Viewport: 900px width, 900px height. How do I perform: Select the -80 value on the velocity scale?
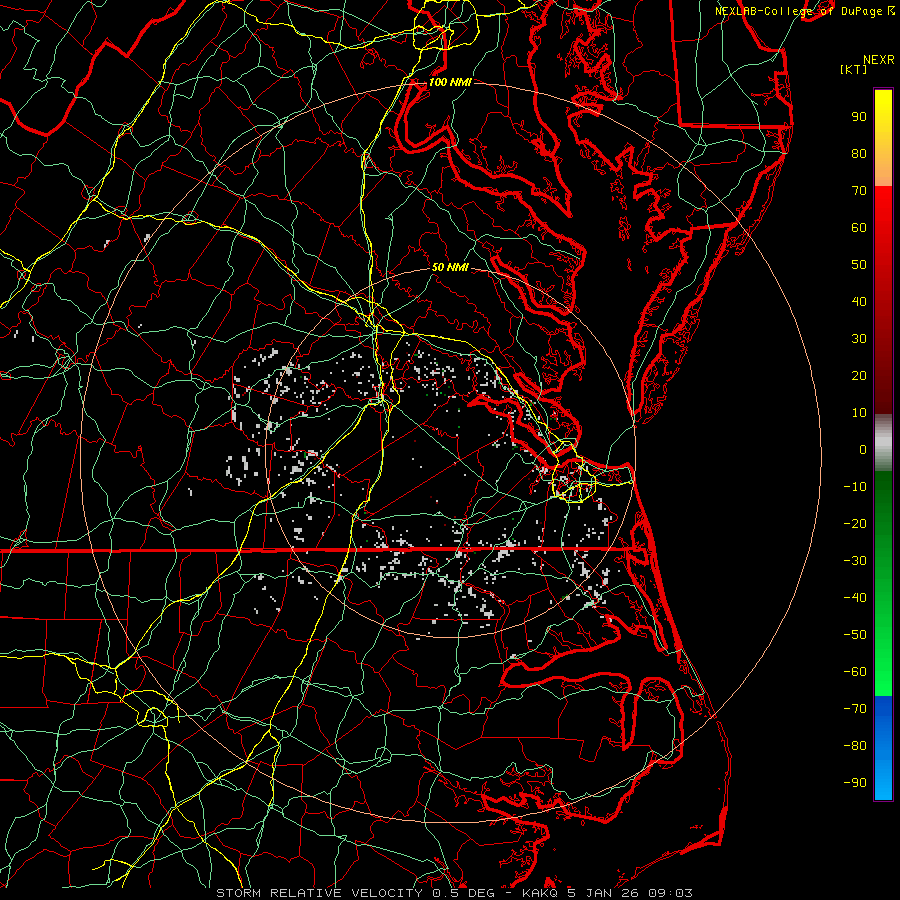click(x=855, y=746)
